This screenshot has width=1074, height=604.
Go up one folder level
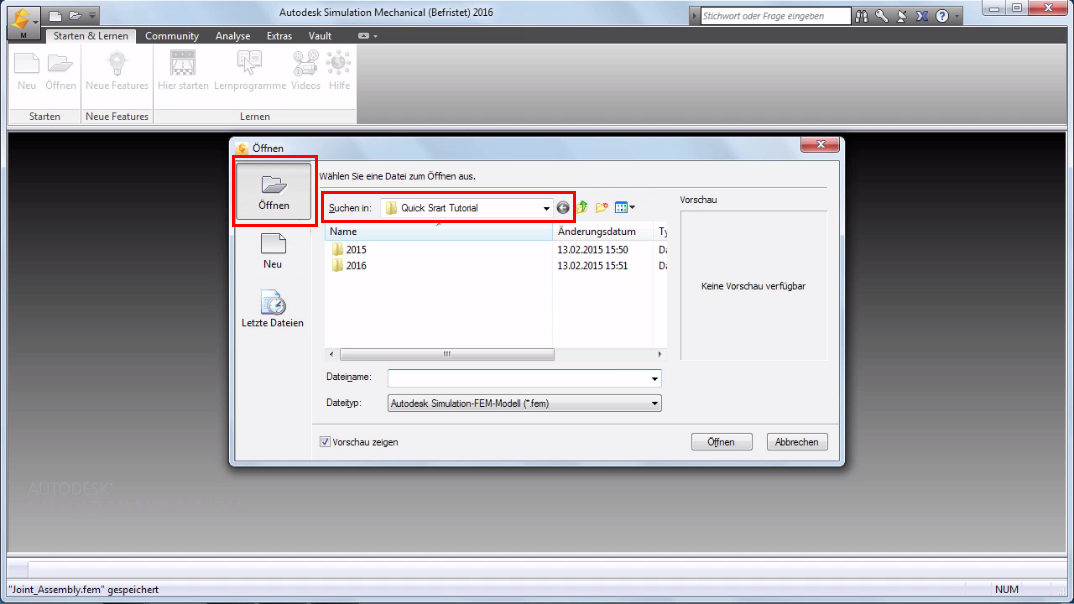pos(582,207)
